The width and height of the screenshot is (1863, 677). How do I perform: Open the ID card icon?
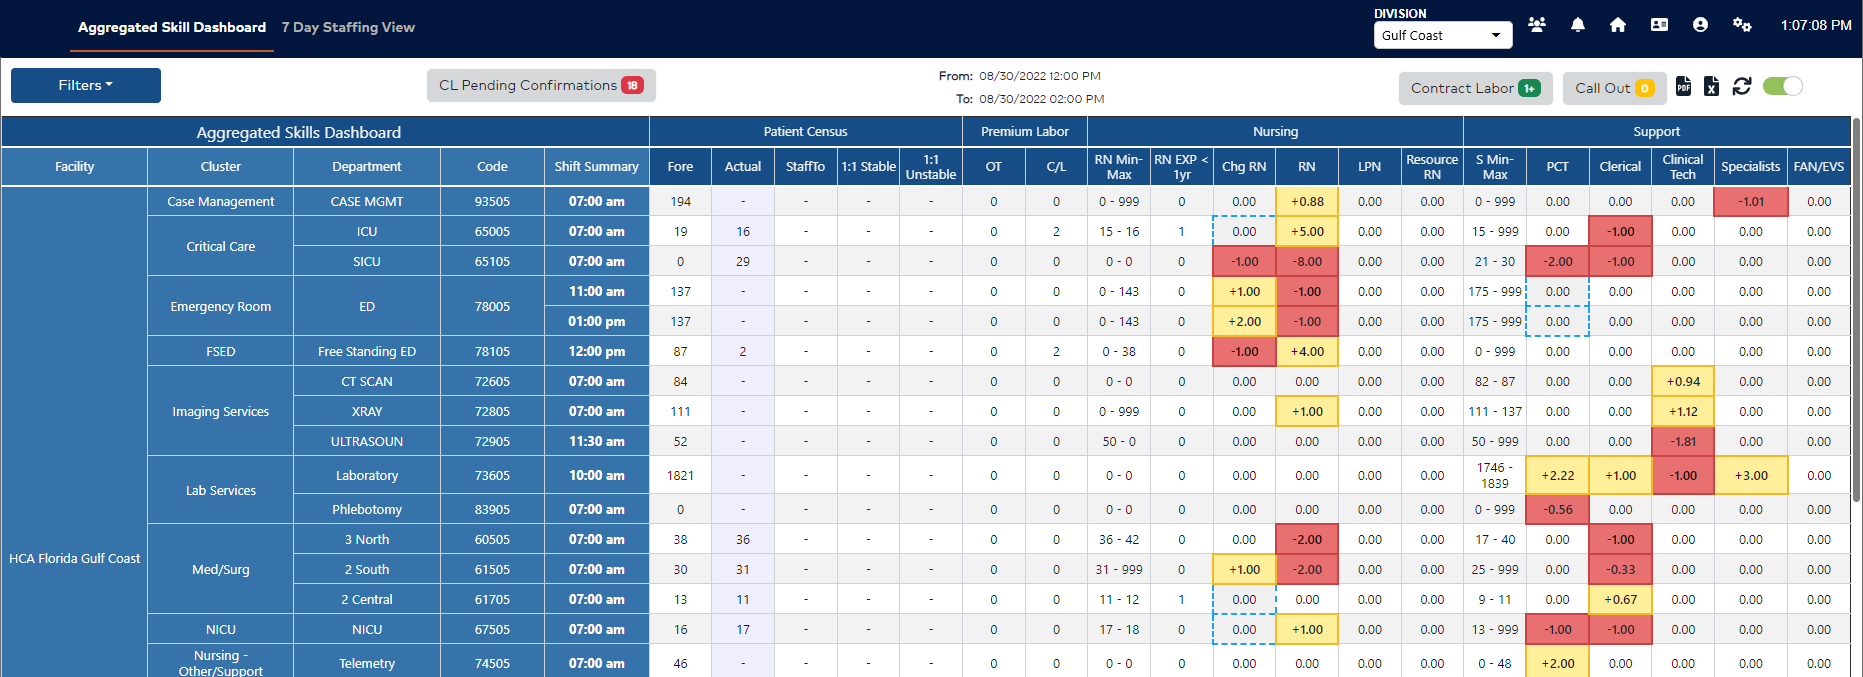pos(1659,25)
